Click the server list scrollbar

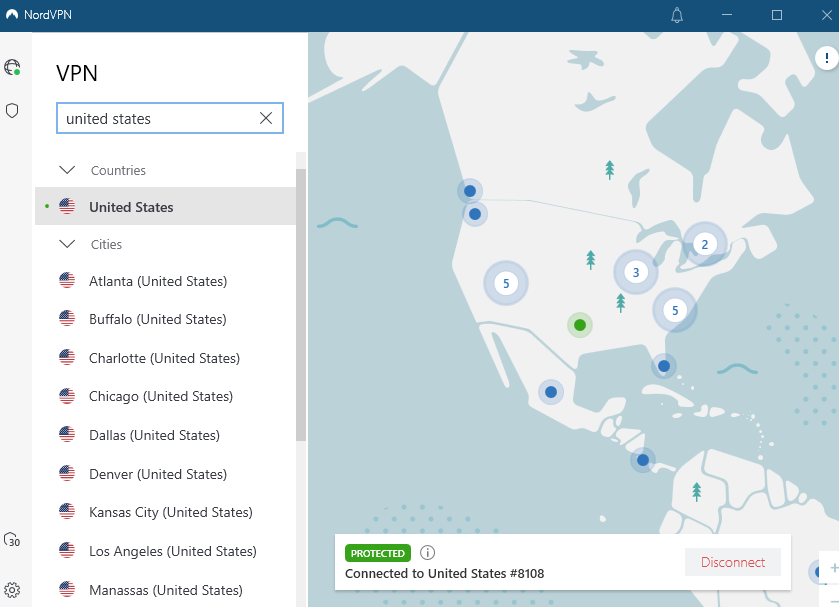click(301, 305)
